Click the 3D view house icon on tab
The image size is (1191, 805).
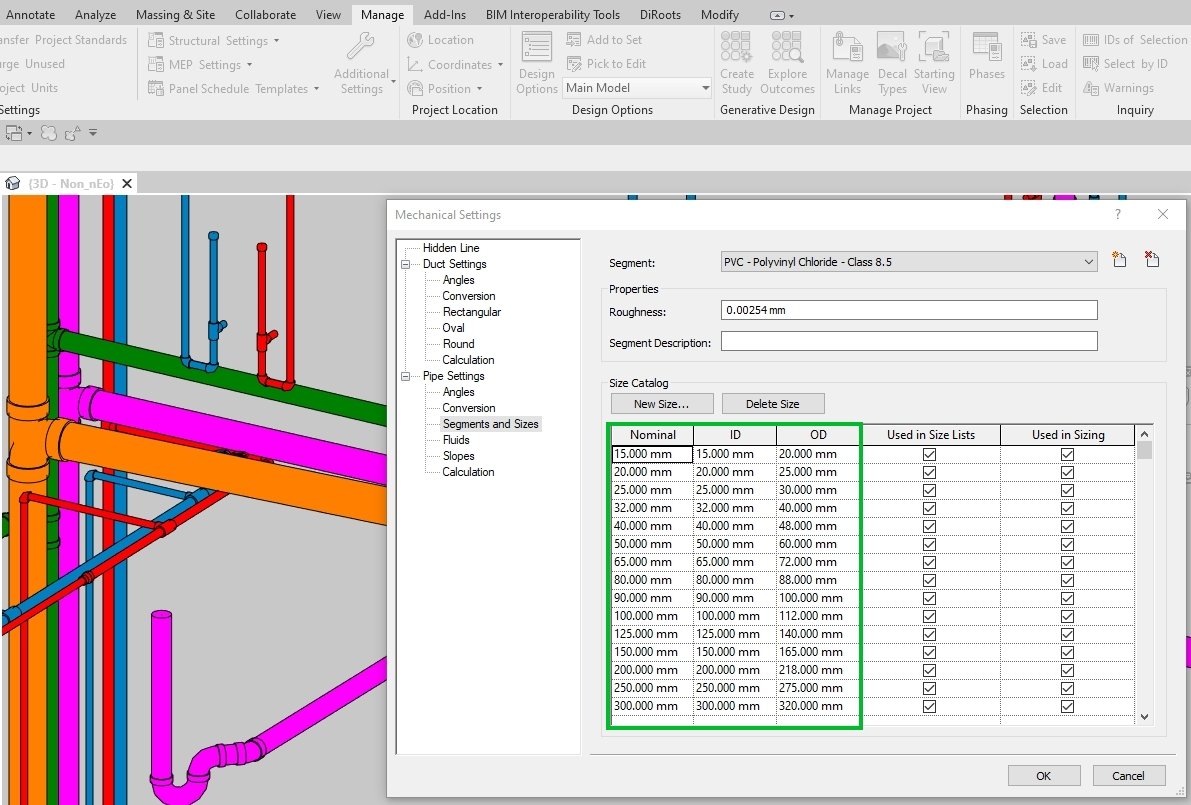point(12,183)
